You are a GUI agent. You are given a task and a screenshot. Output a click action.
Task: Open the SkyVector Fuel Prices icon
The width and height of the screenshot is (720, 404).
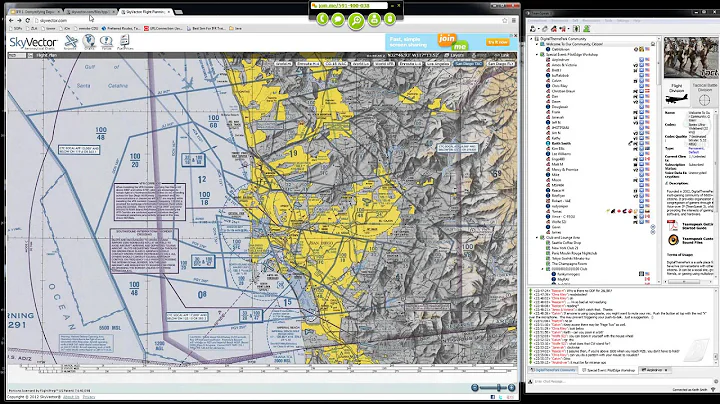click(124, 42)
